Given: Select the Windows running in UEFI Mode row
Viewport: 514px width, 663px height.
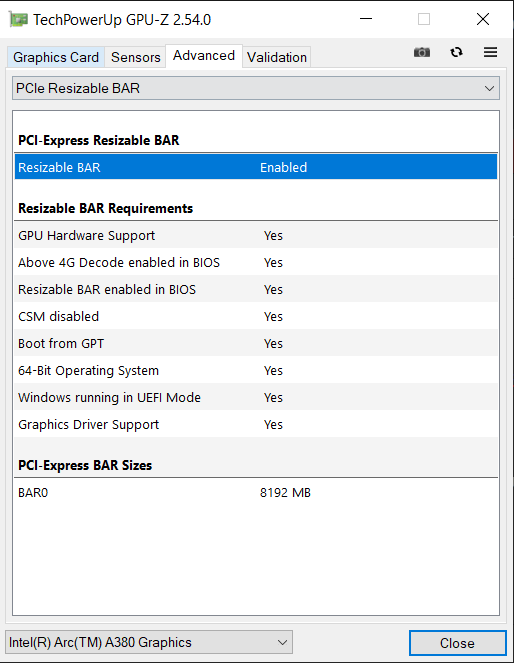Looking at the screenshot, I should coord(256,397).
